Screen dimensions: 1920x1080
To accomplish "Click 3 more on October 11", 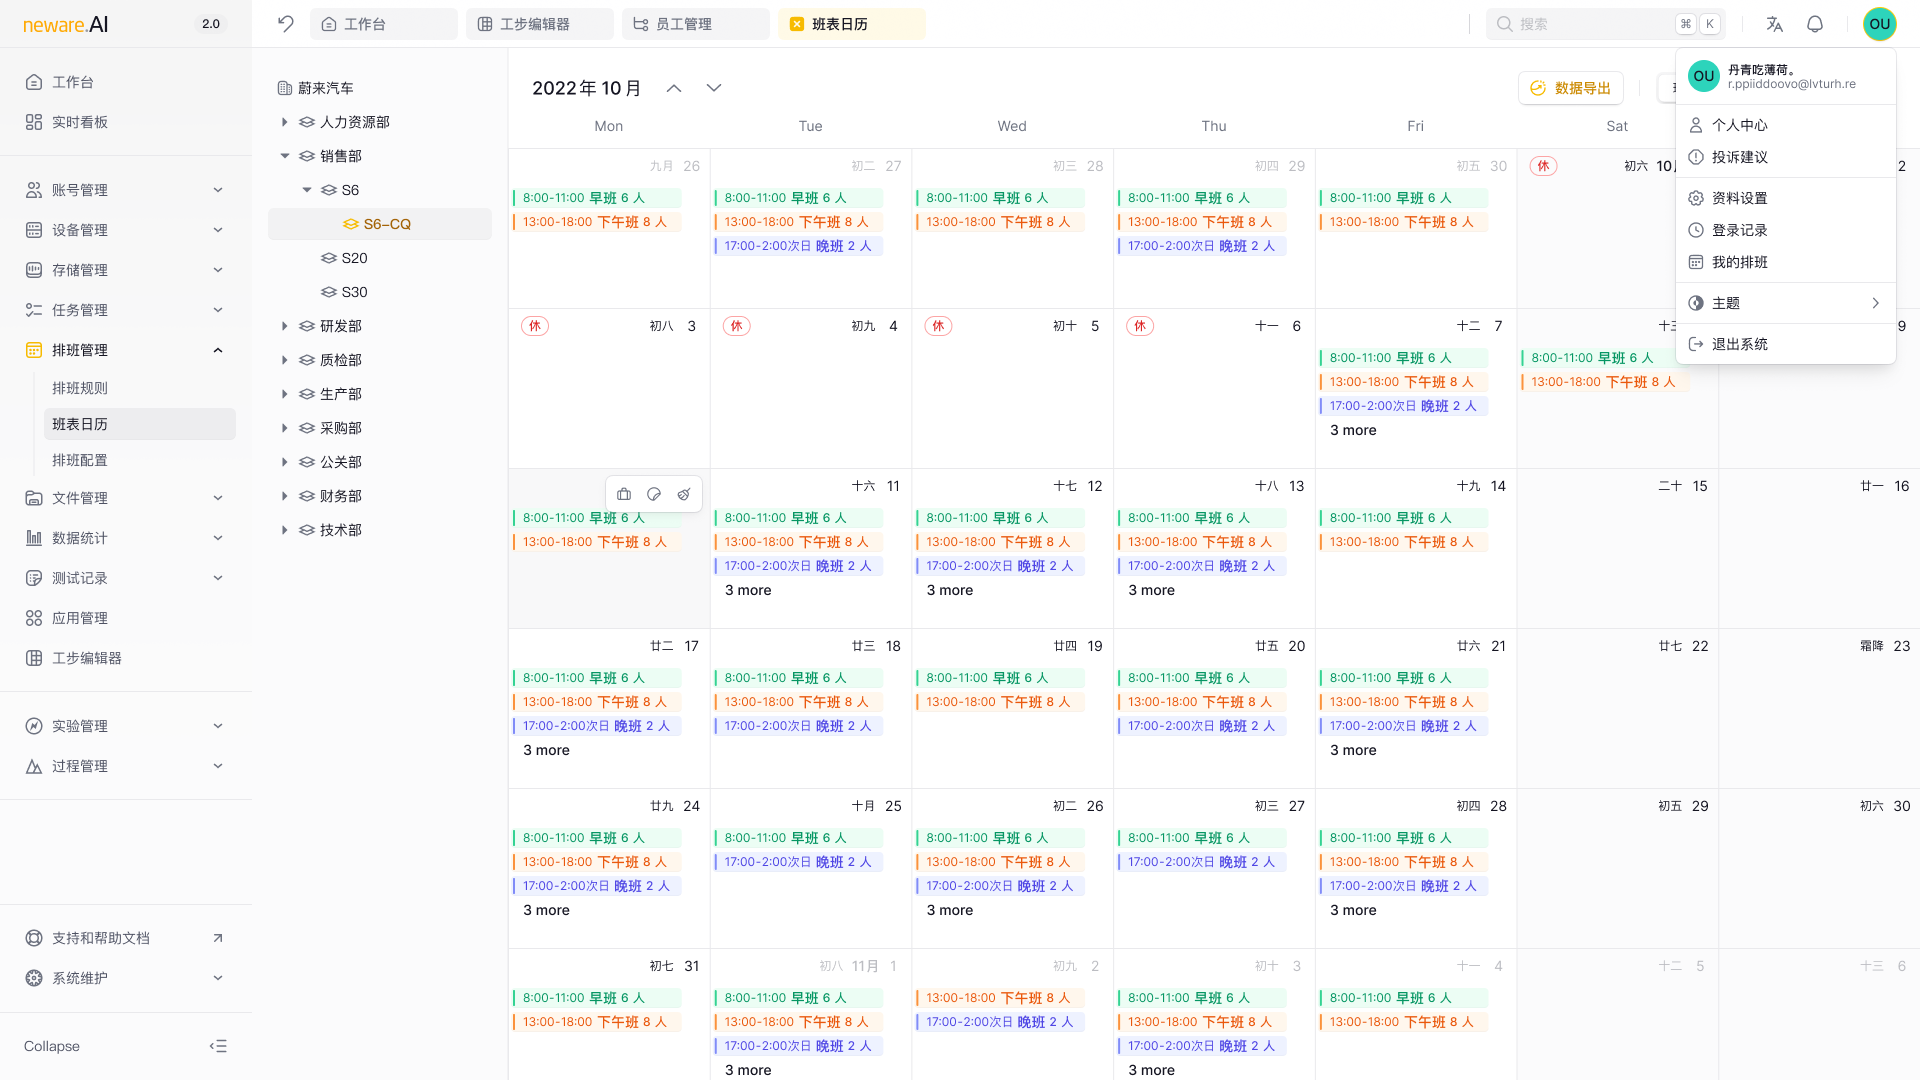I will [x=748, y=590].
